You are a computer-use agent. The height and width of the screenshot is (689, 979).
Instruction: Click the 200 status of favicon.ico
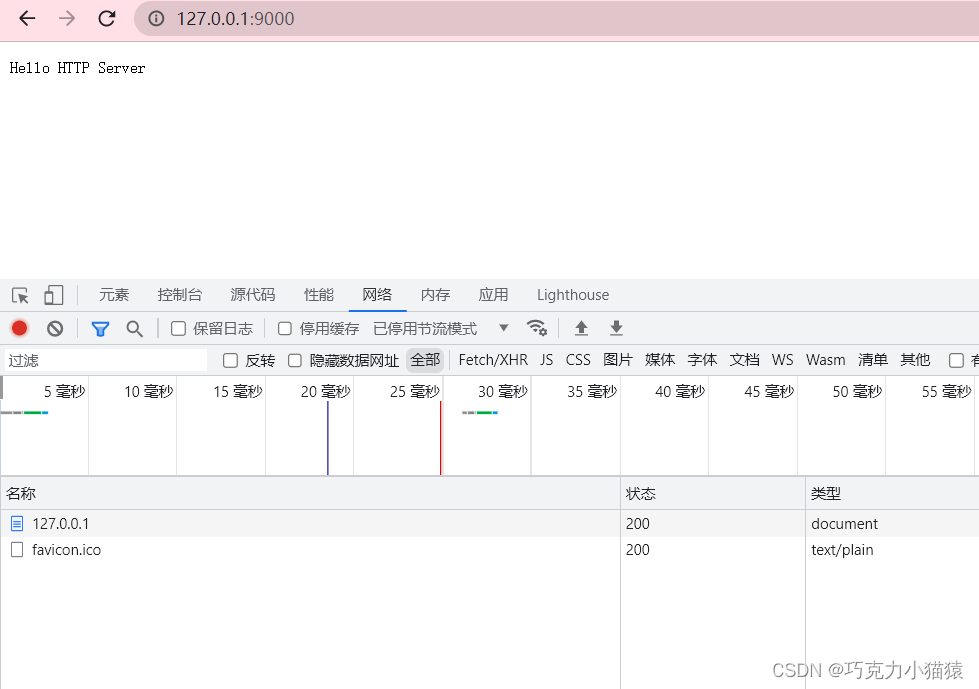click(x=637, y=550)
